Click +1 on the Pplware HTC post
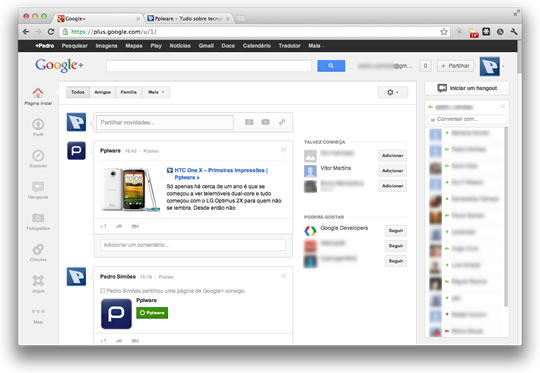This screenshot has height=373, width=540. click(x=103, y=226)
